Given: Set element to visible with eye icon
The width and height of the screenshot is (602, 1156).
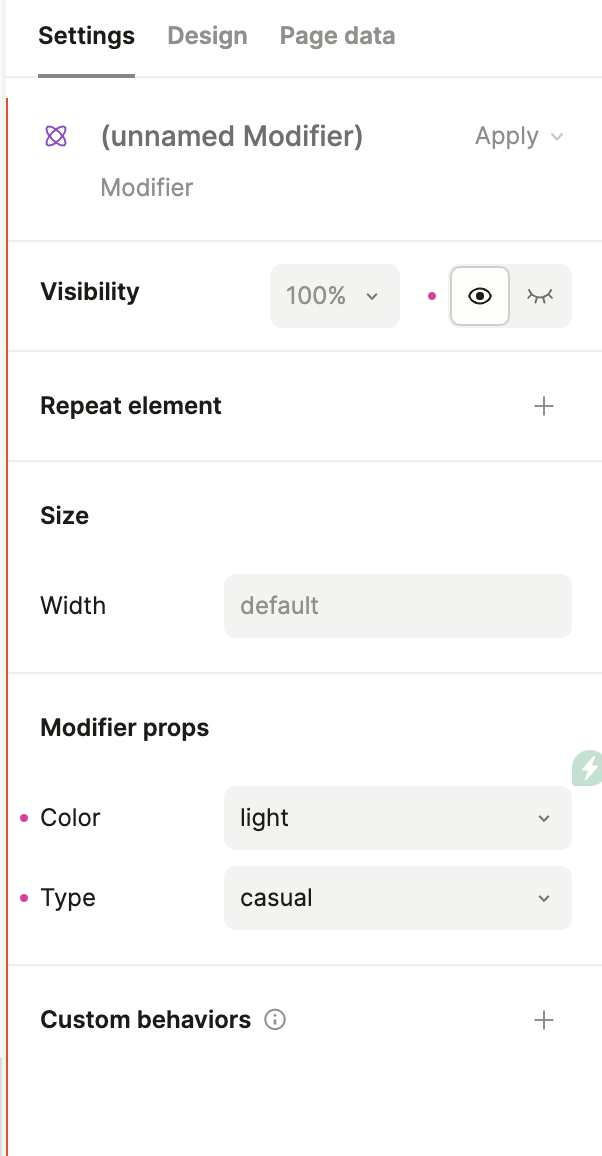Looking at the screenshot, I should point(480,296).
